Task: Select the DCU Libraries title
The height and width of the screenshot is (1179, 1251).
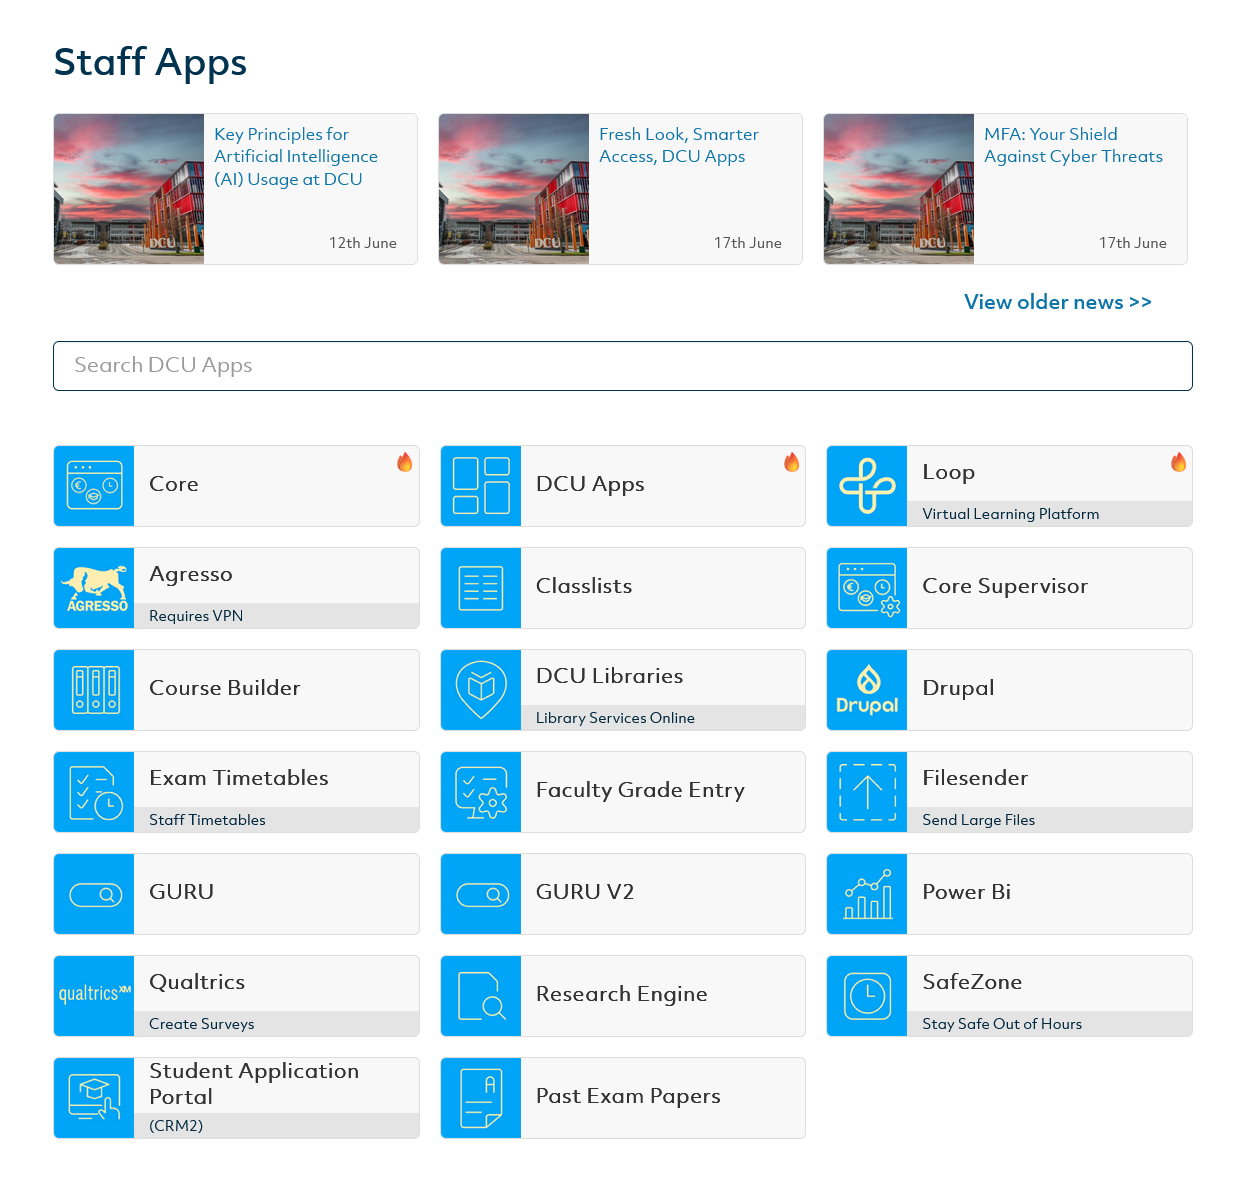Action: click(610, 676)
